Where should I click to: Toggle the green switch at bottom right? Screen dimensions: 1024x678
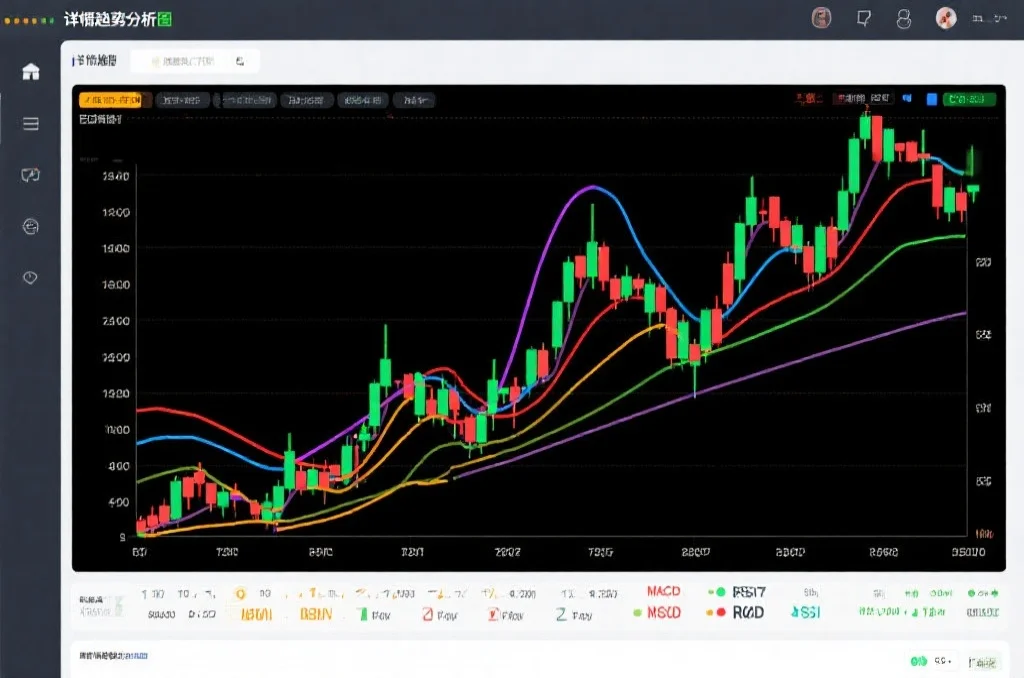[918, 661]
